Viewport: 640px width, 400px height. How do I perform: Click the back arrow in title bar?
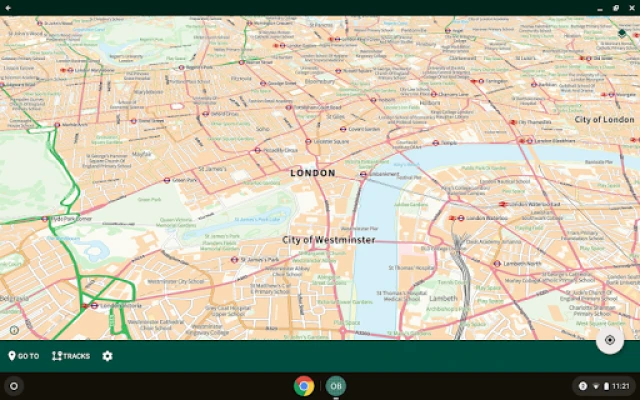8,8
